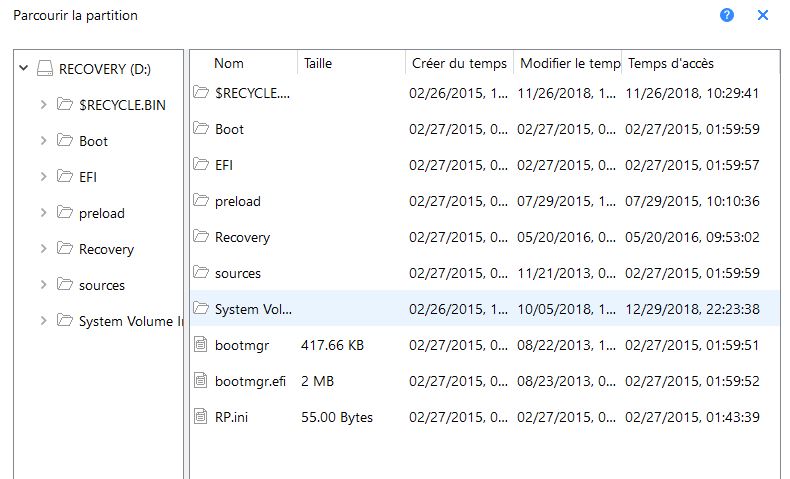Select the bootmgr.efi file name

pyautogui.click(x=250, y=381)
